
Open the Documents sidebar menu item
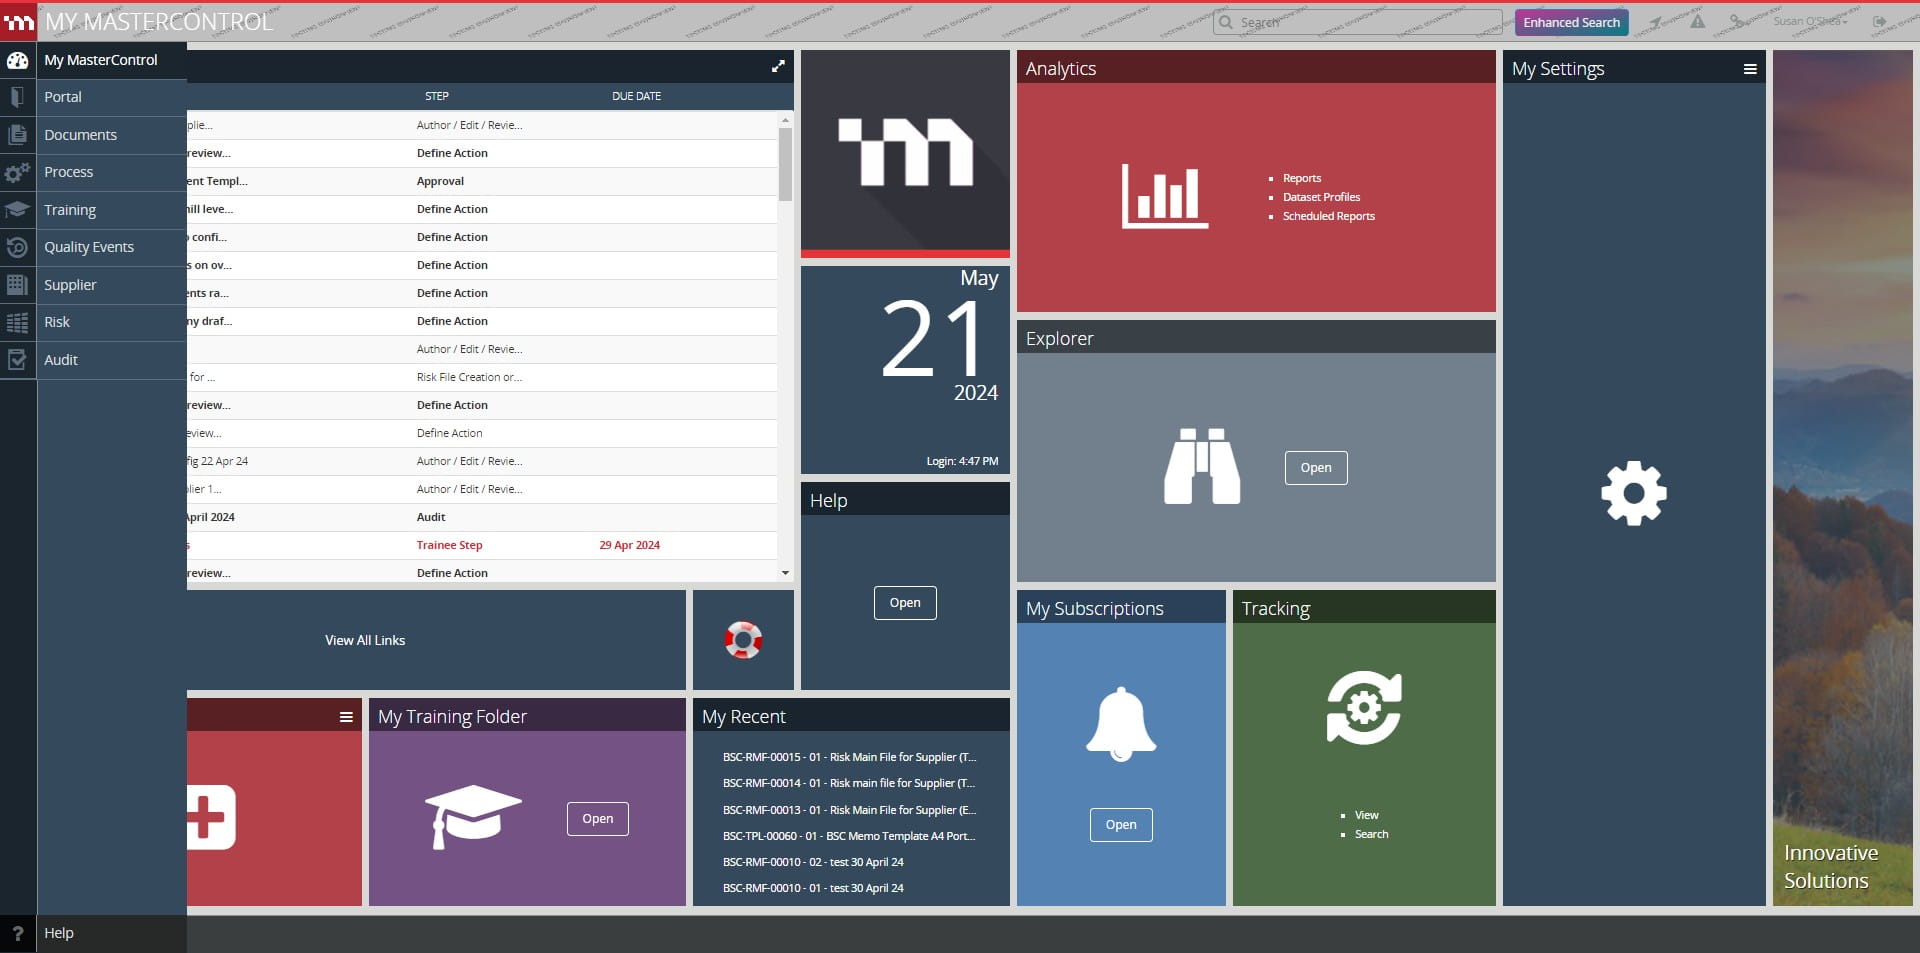pyautogui.click(x=80, y=135)
